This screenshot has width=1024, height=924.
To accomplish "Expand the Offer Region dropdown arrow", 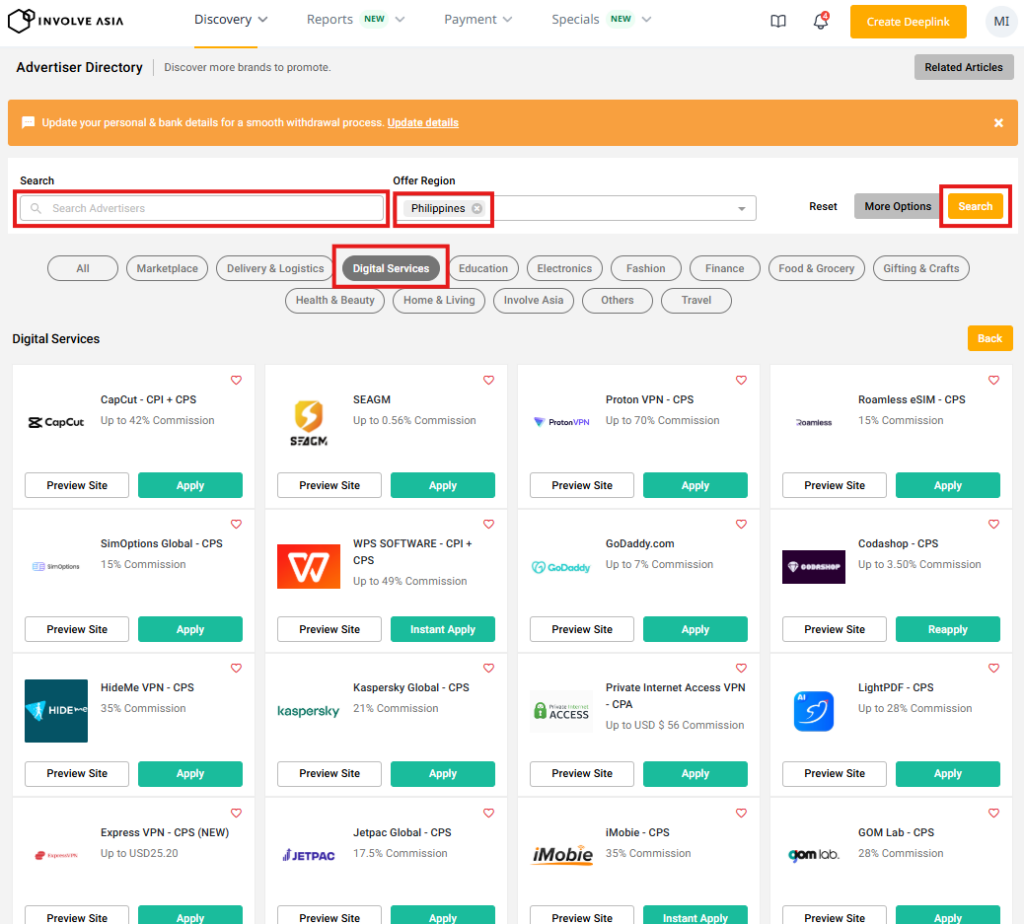I will click(x=741, y=209).
